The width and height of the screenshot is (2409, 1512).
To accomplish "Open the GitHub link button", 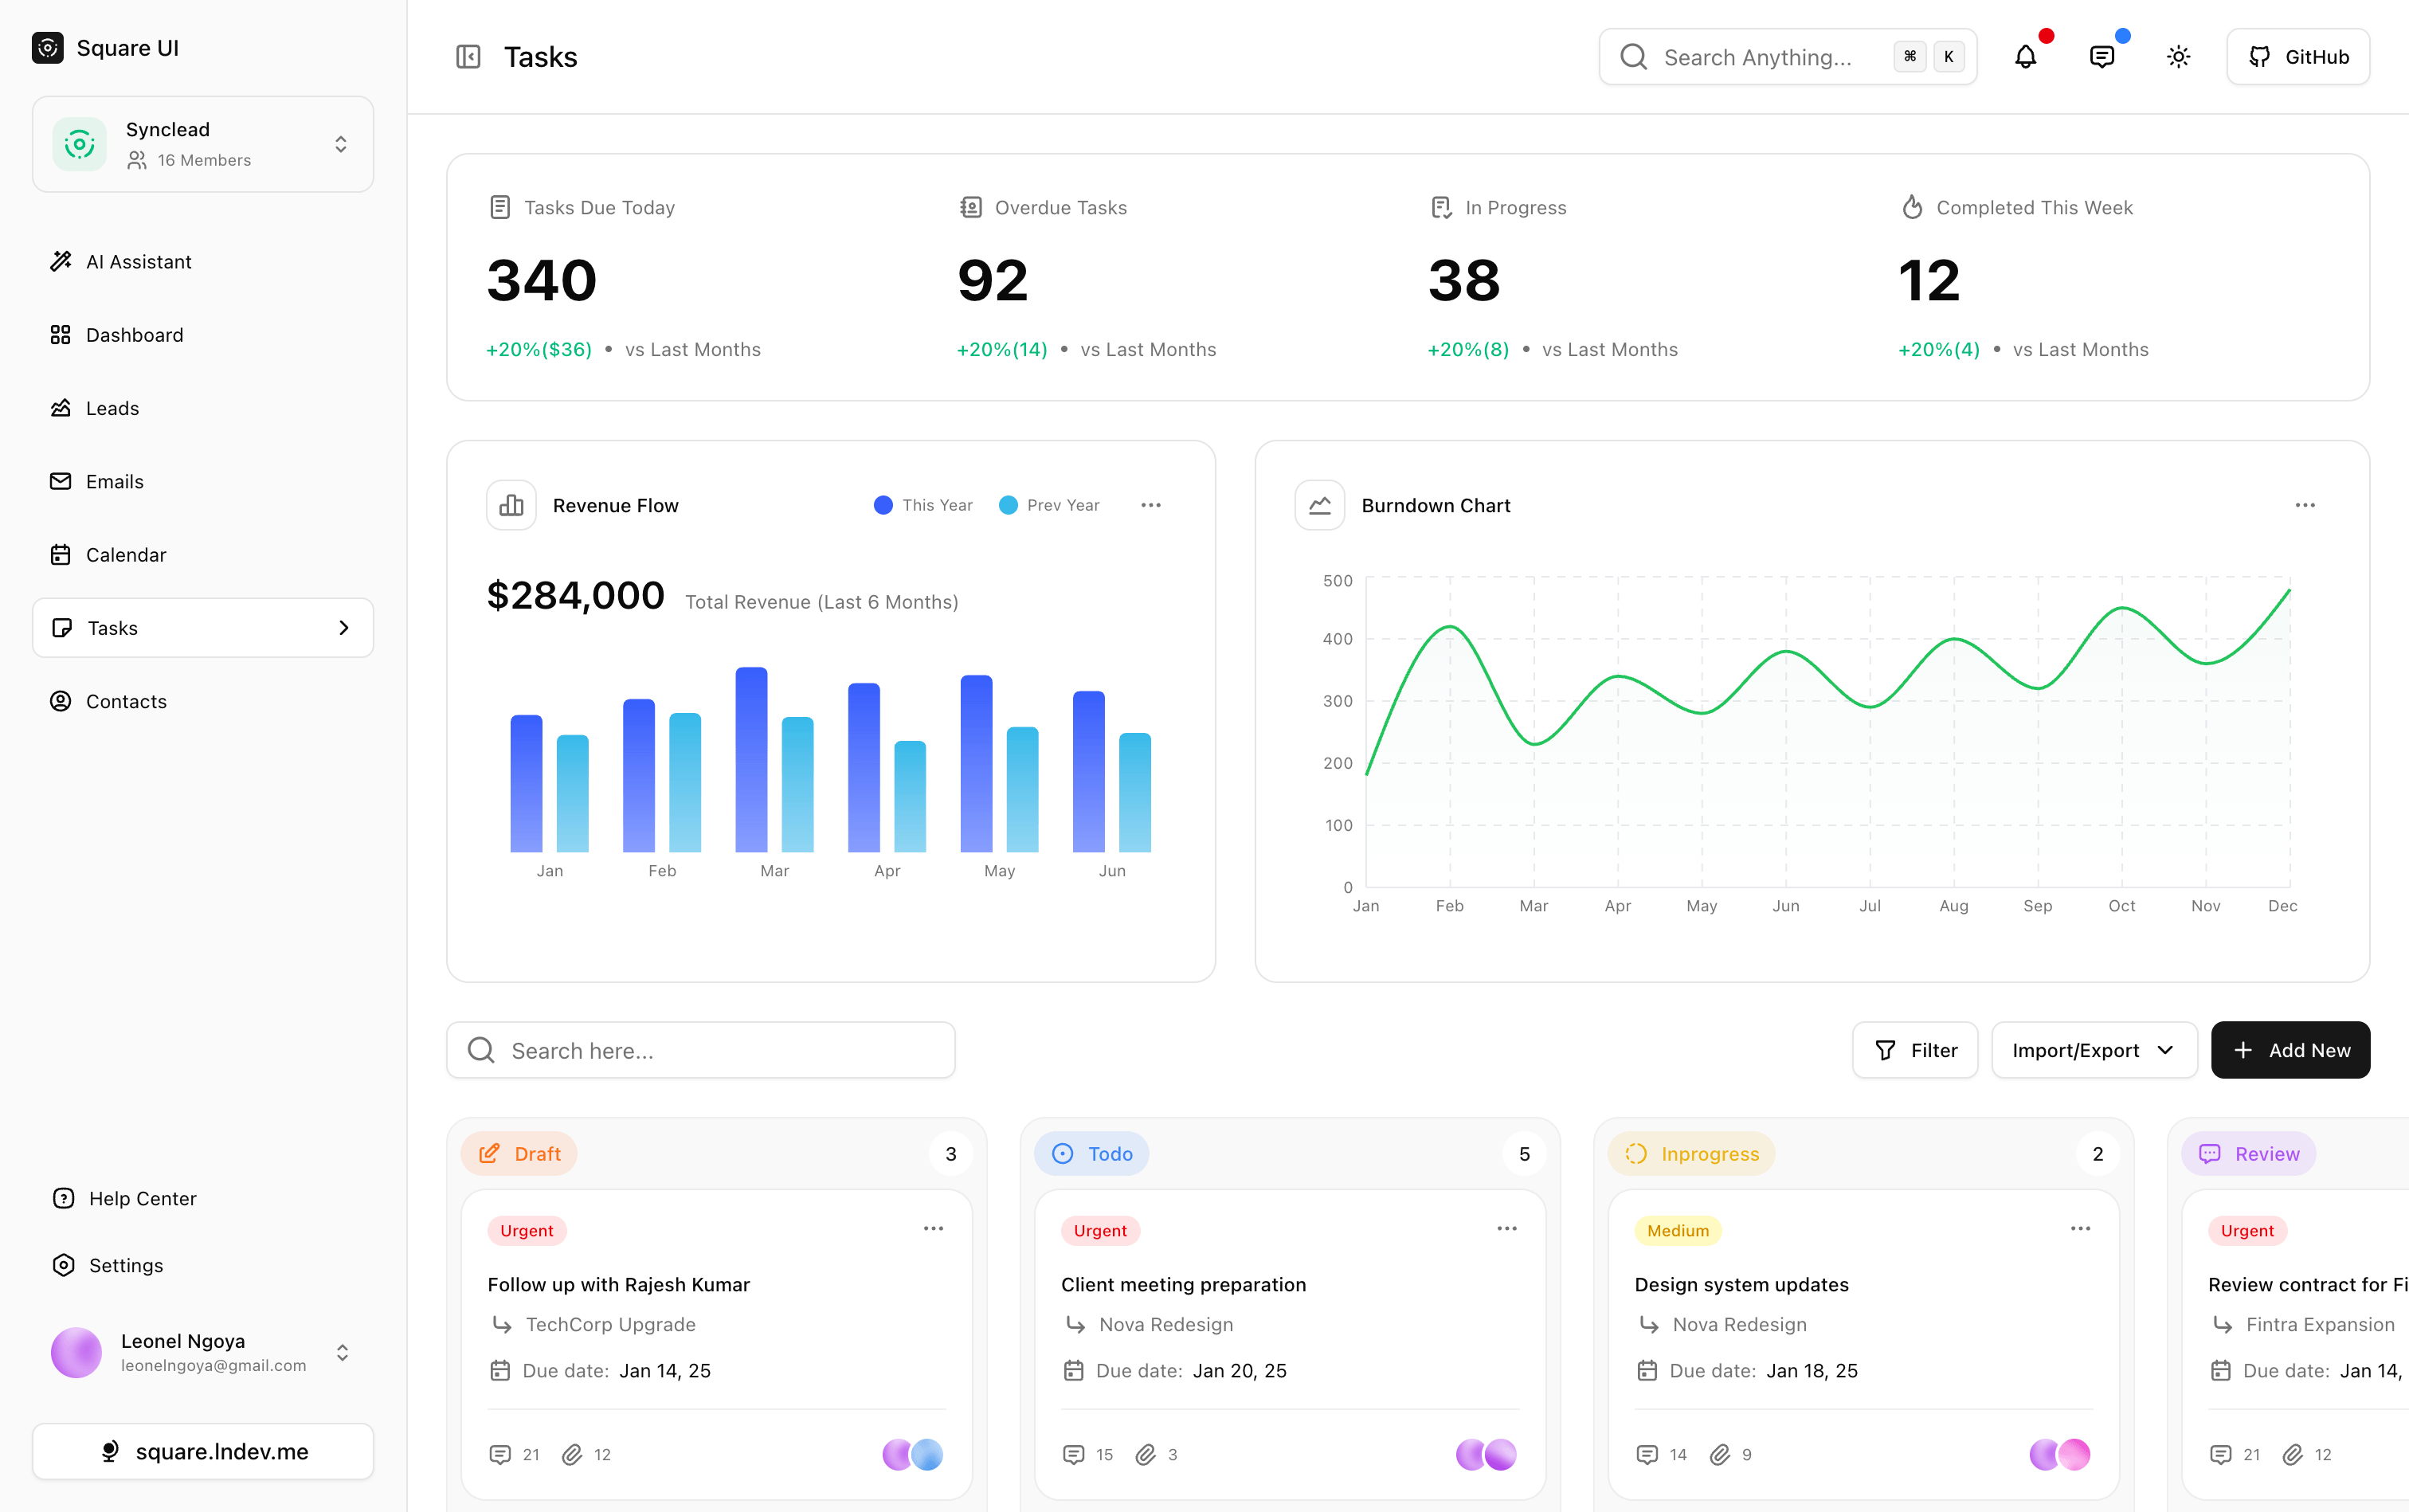I will point(2297,57).
